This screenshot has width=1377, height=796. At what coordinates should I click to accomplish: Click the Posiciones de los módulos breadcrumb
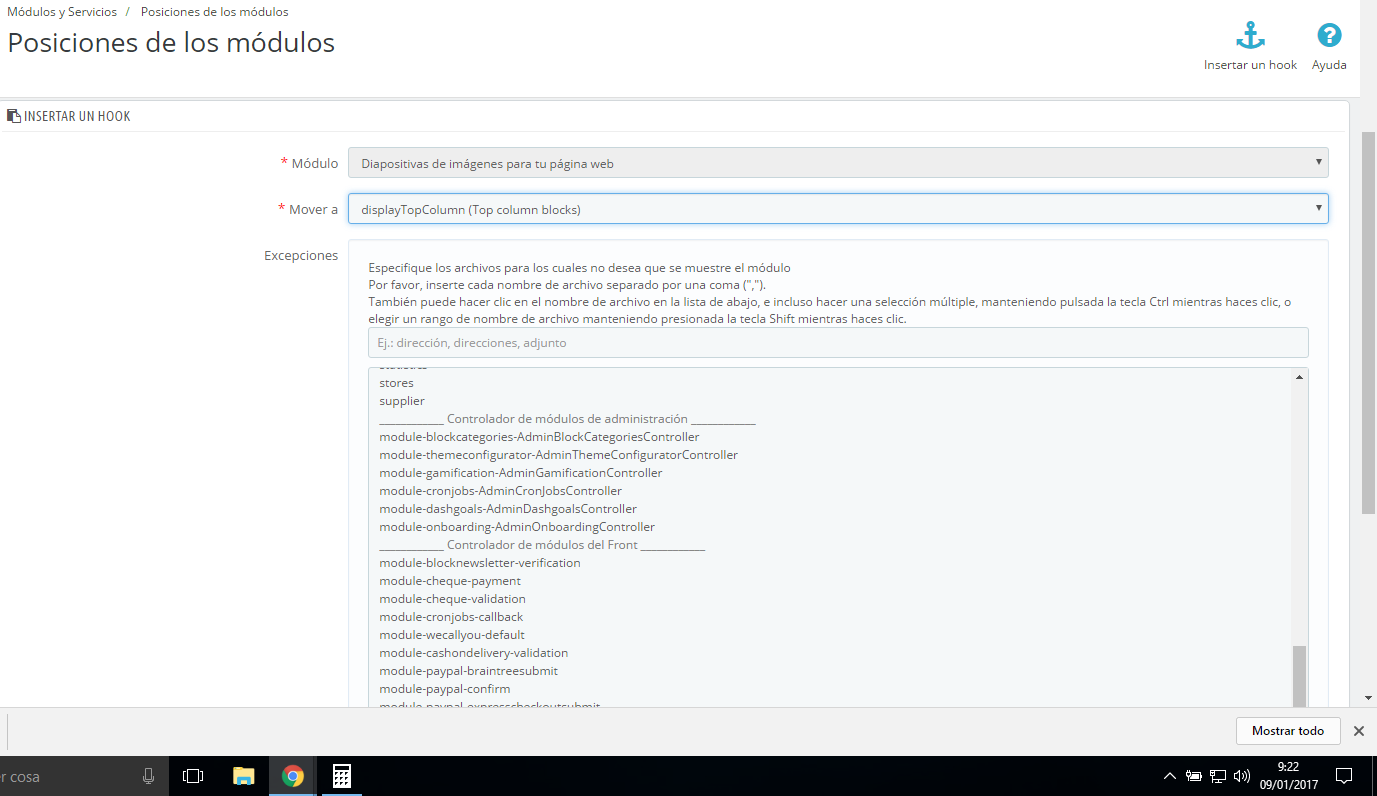click(215, 12)
